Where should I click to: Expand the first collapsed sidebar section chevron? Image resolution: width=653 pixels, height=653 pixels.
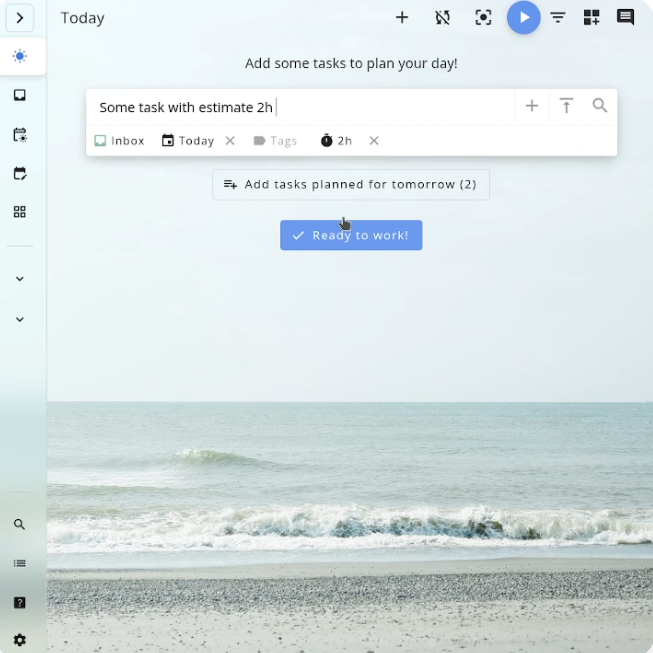20,279
